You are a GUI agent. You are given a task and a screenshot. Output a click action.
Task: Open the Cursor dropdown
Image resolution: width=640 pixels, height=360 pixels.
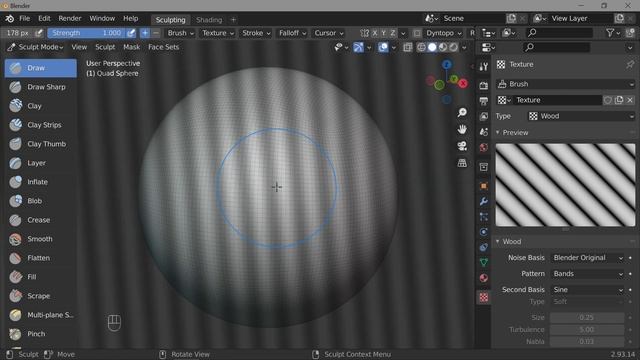tap(329, 33)
